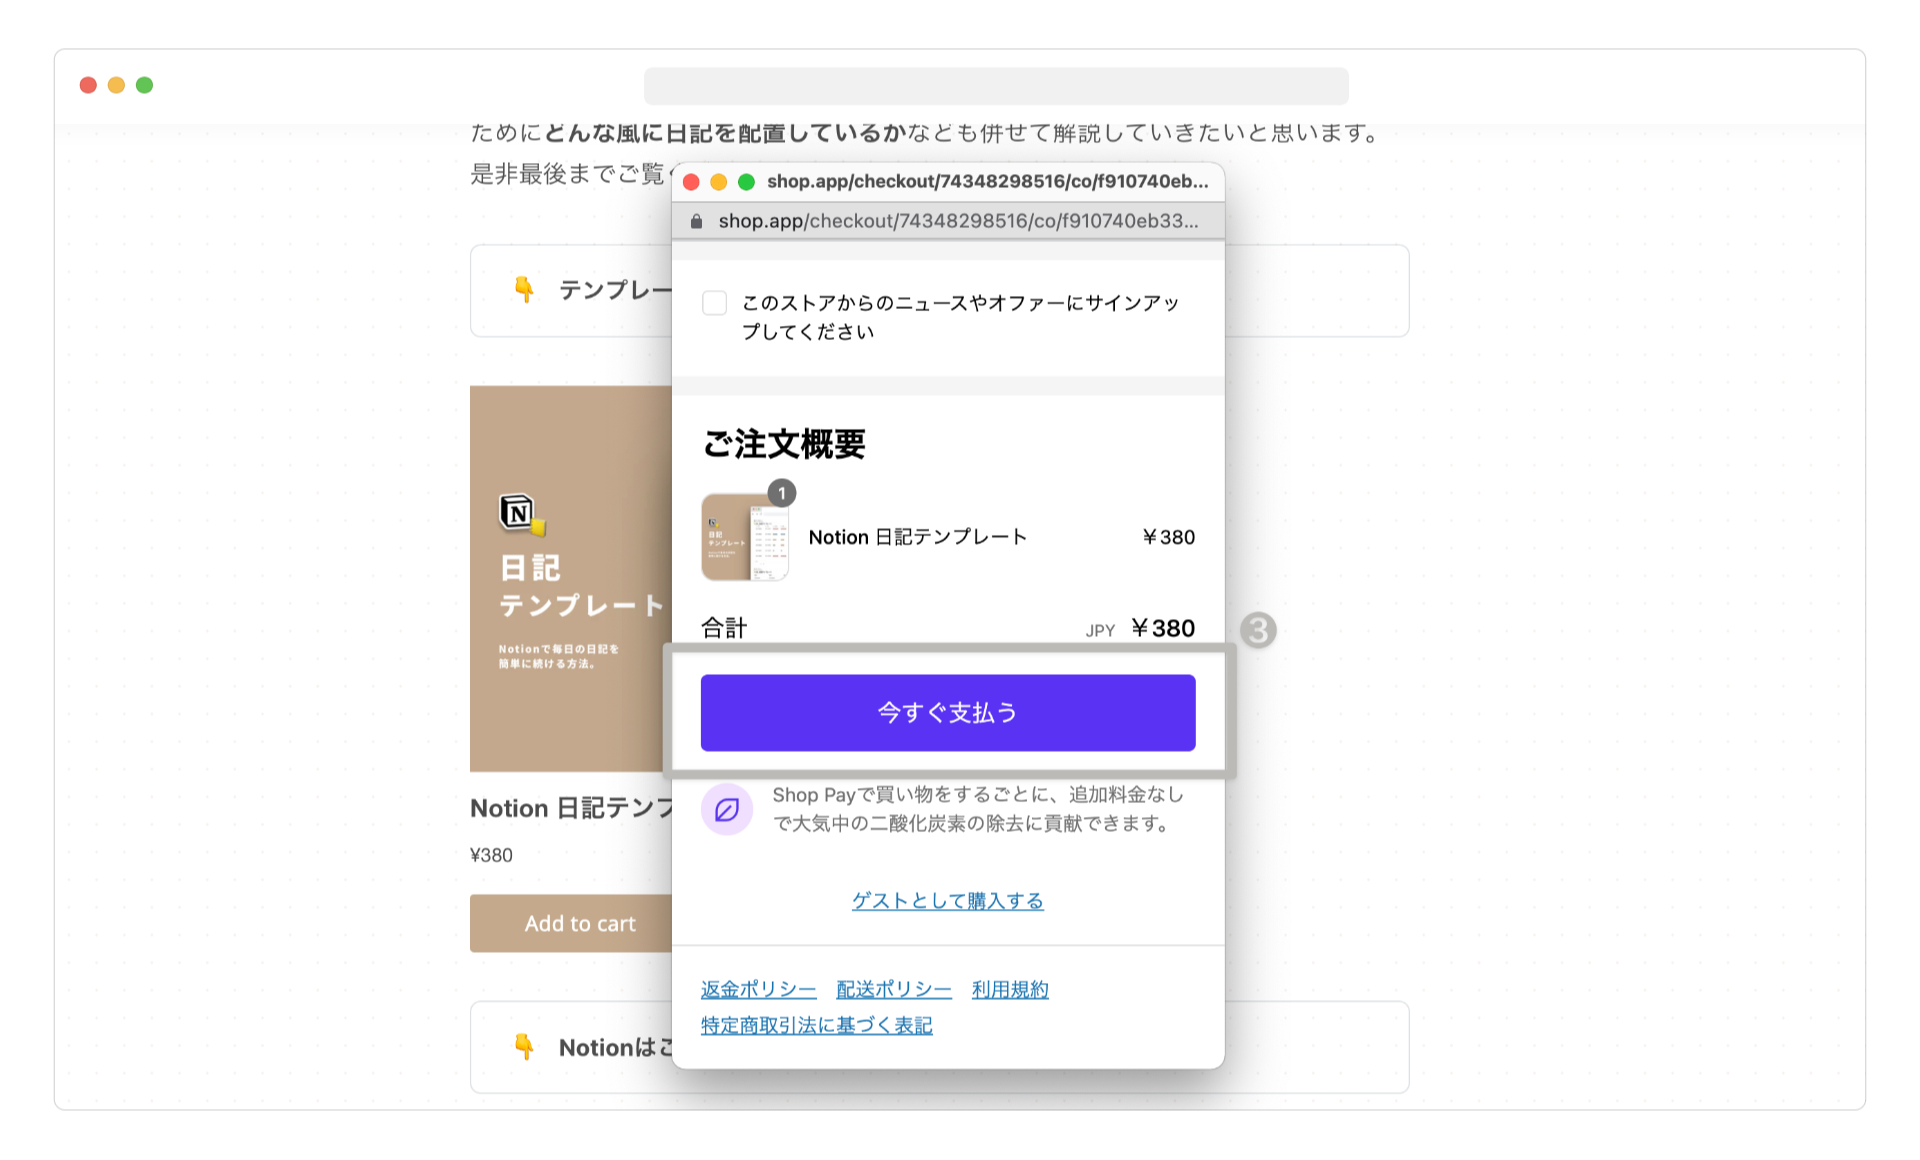Image resolution: width=1920 pixels, height=1160 pixels.
Task: Click the ご注文概要 heading
Action: [784, 444]
